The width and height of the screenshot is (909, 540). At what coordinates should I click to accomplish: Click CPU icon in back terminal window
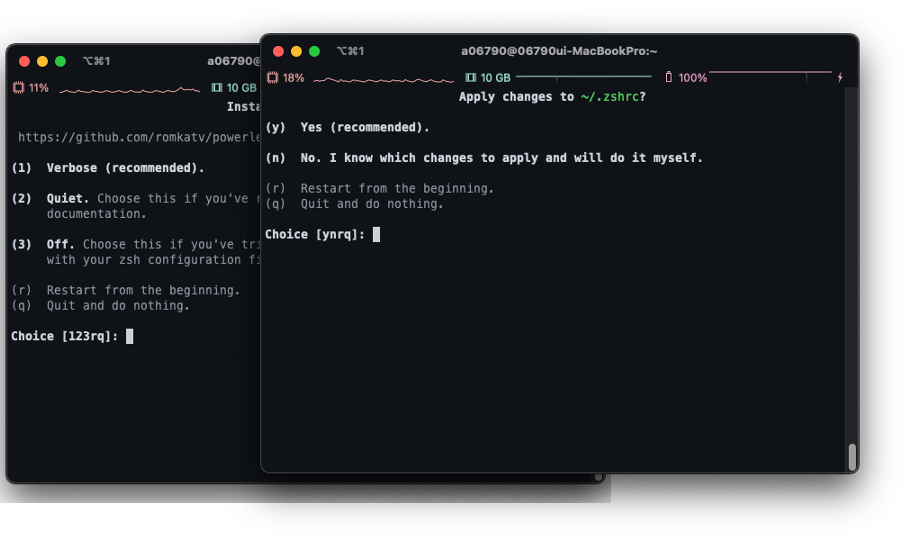[x=19, y=88]
